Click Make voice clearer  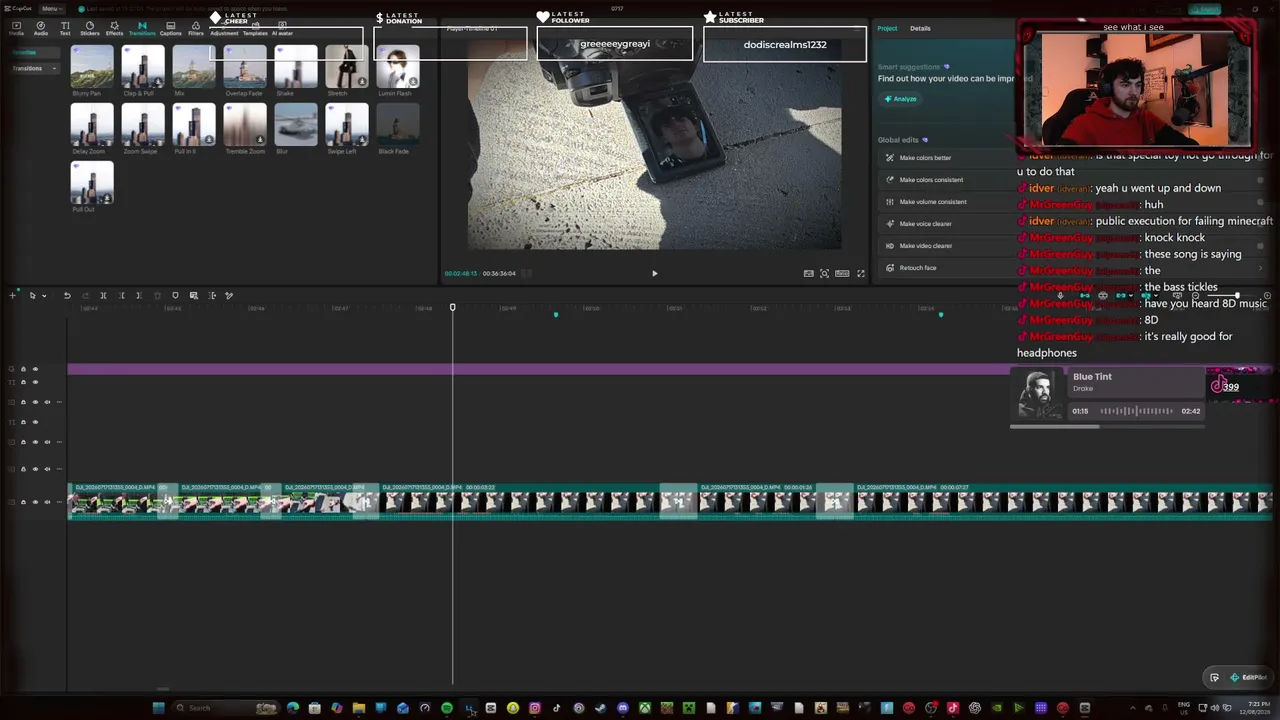(926, 224)
